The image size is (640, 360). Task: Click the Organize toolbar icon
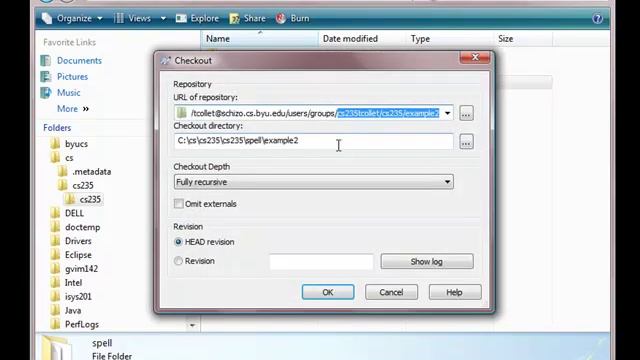click(47, 18)
